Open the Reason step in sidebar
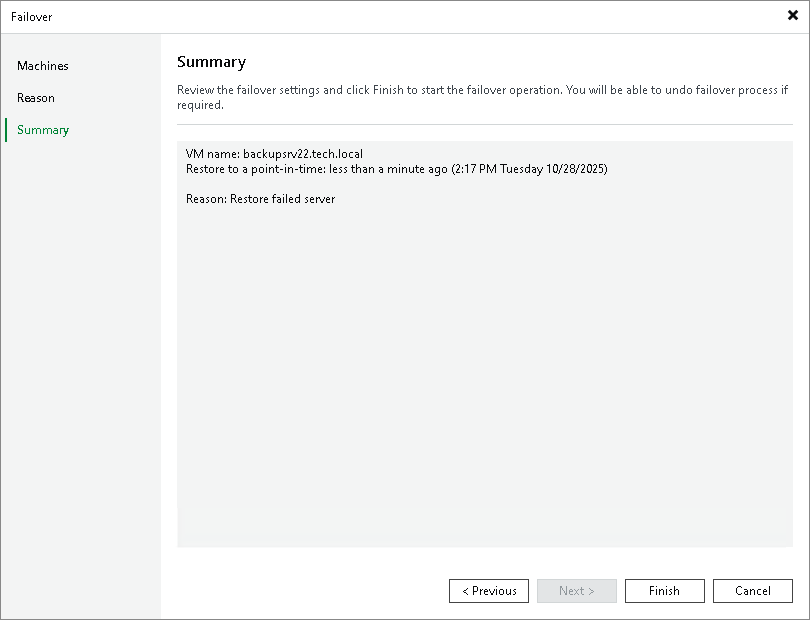810x620 pixels. tap(36, 98)
